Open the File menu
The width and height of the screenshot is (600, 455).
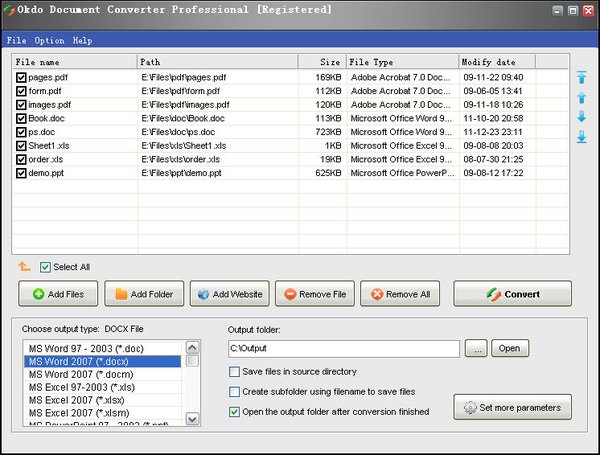[16, 41]
